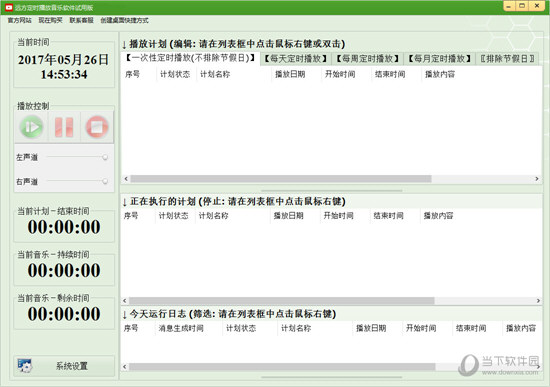This screenshot has width=550, height=387.
Task: Open 系统设置 button
Action: [x=64, y=366]
